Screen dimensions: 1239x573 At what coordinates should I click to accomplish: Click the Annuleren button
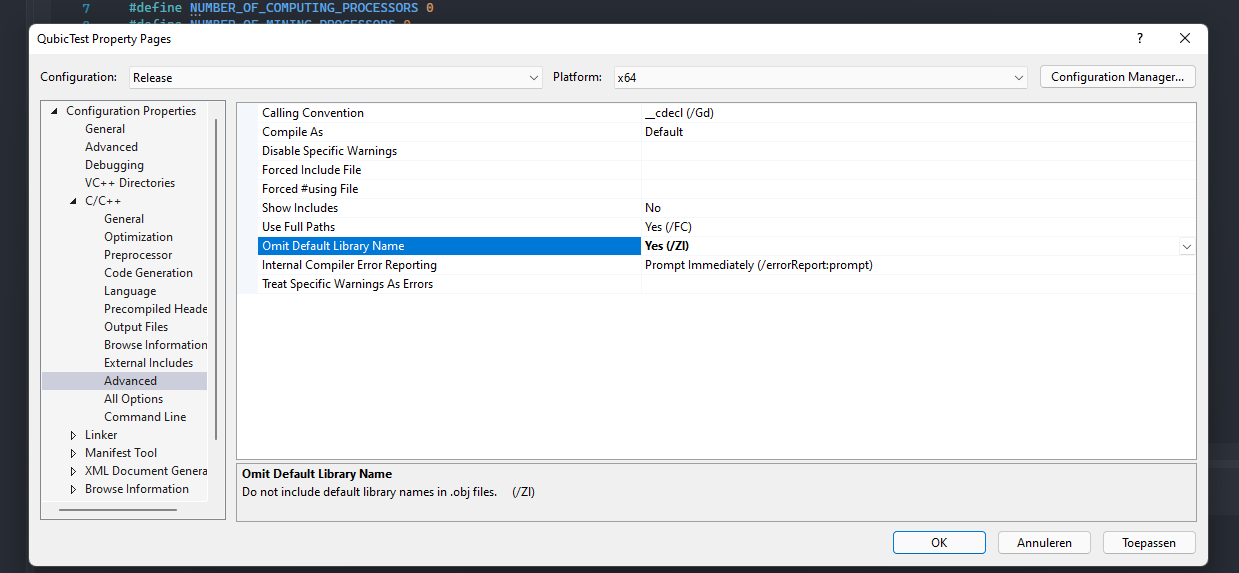point(1044,543)
